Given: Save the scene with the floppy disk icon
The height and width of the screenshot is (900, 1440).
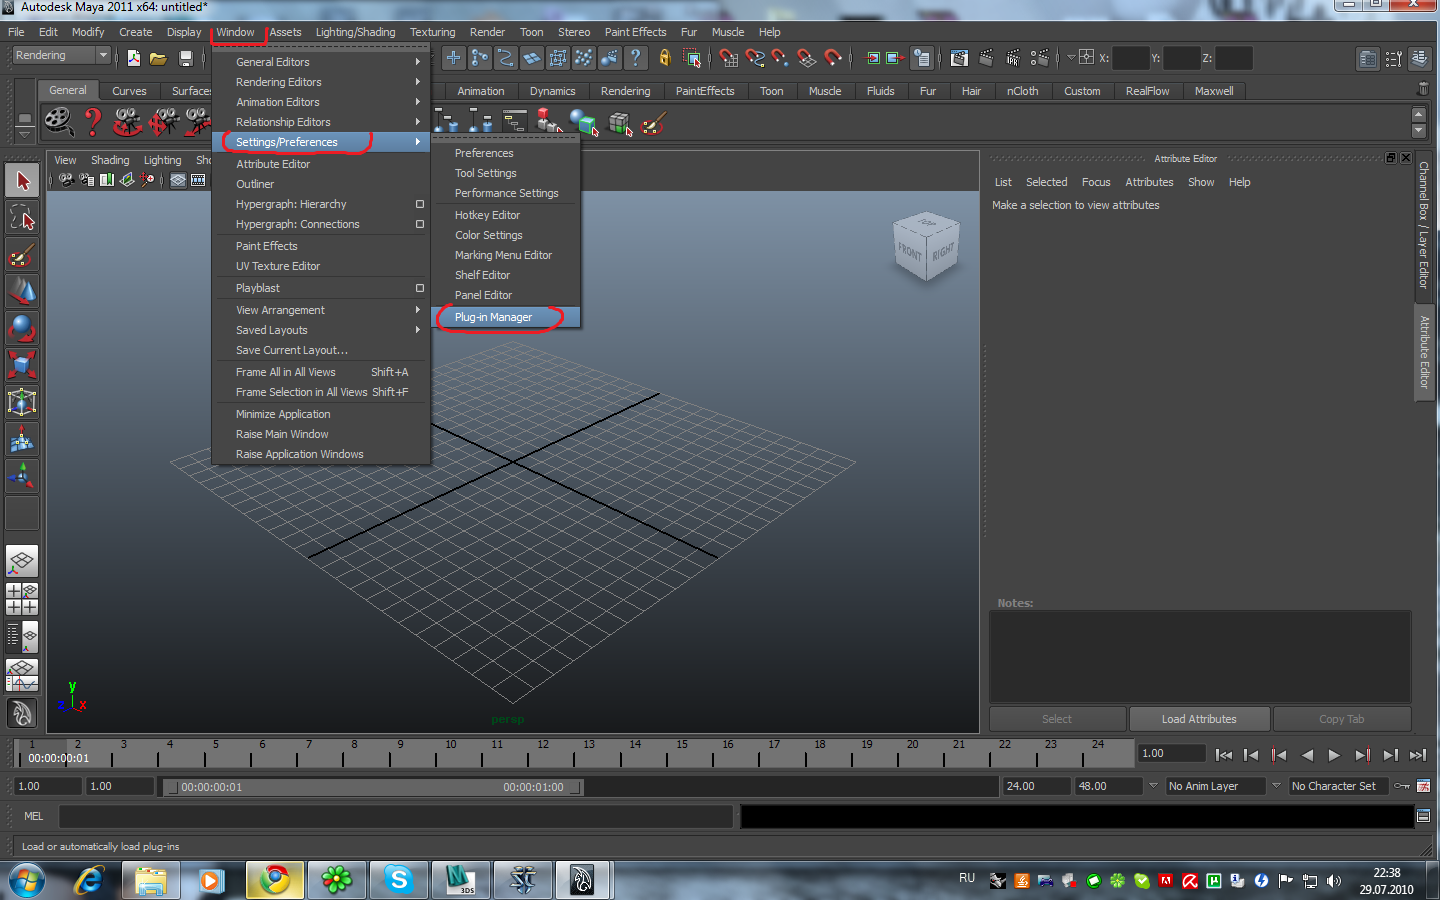Looking at the screenshot, I should 185,58.
